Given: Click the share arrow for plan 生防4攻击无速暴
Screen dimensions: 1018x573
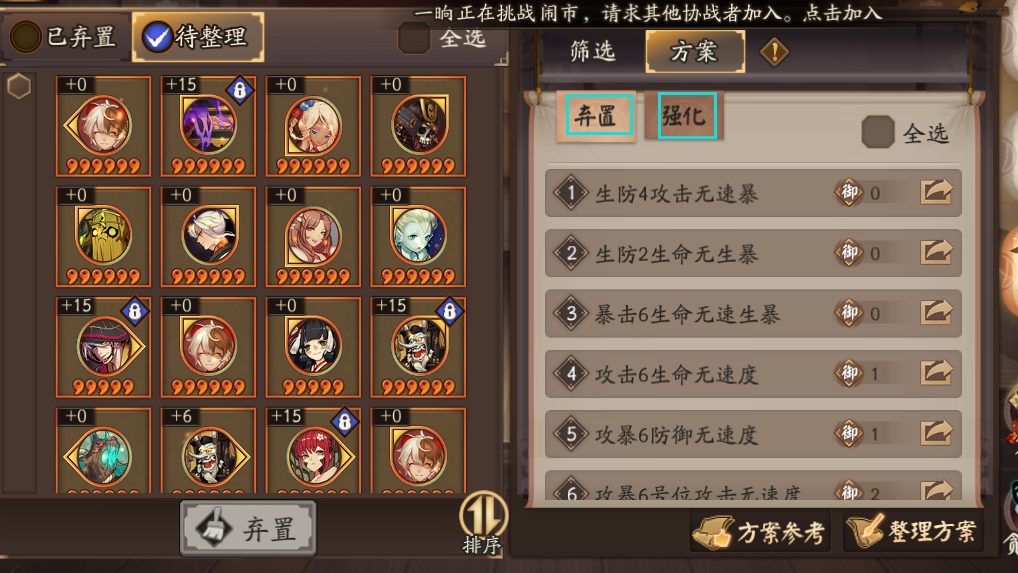Looking at the screenshot, I should click(x=936, y=192).
